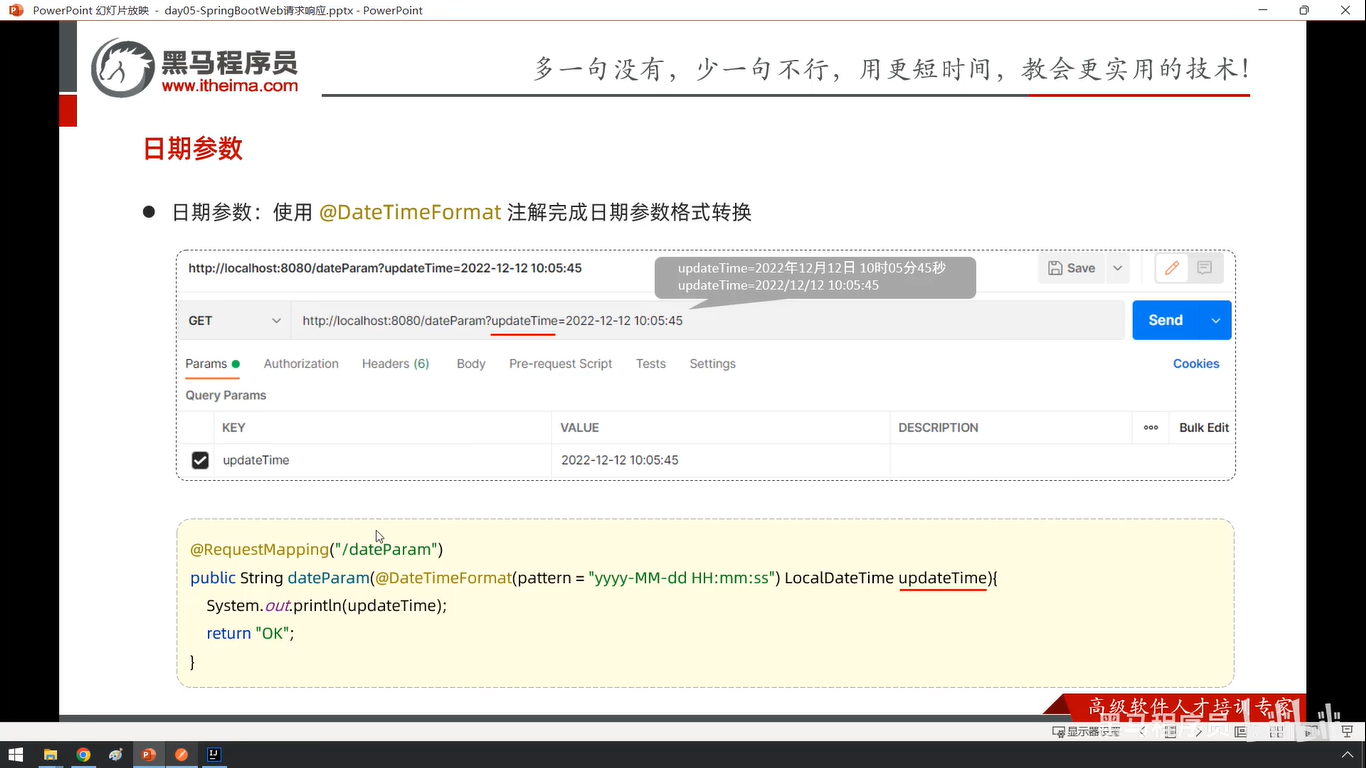The width and height of the screenshot is (1366, 768).
Task: Open Postman from the taskbar
Action: (x=181, y=755)
